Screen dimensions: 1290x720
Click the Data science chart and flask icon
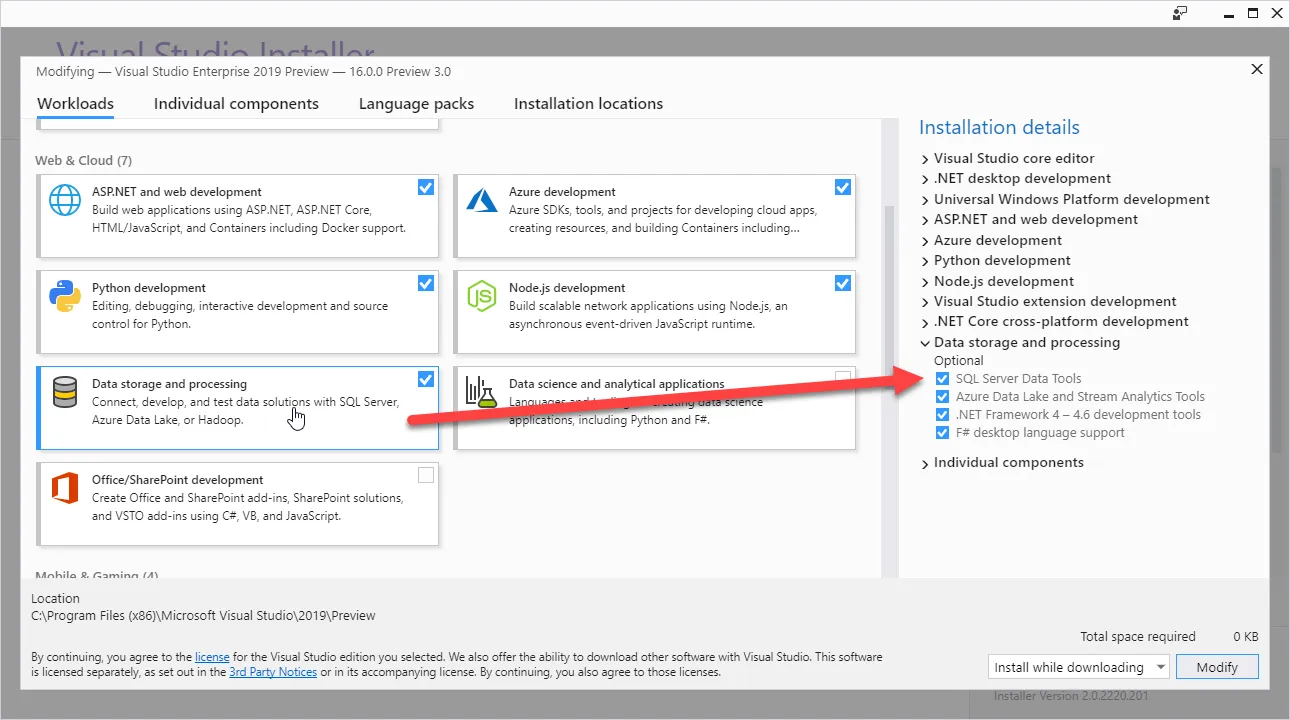click(482, 392)
